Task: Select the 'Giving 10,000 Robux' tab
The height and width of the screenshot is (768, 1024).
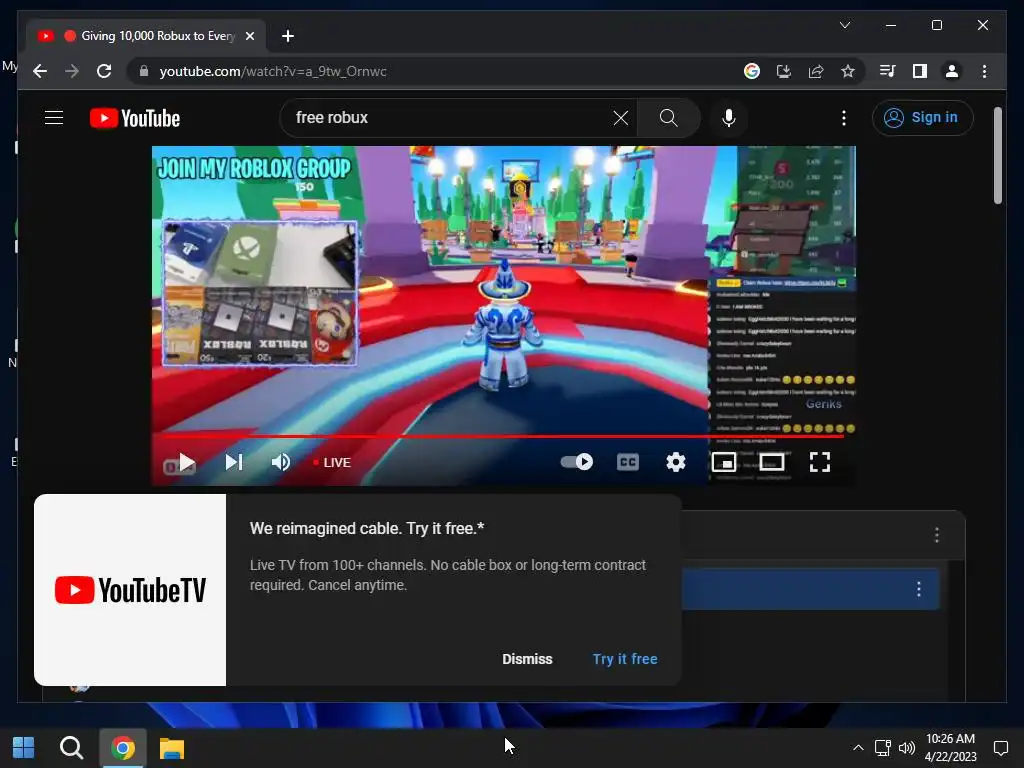Action: (x=146, y=36)
